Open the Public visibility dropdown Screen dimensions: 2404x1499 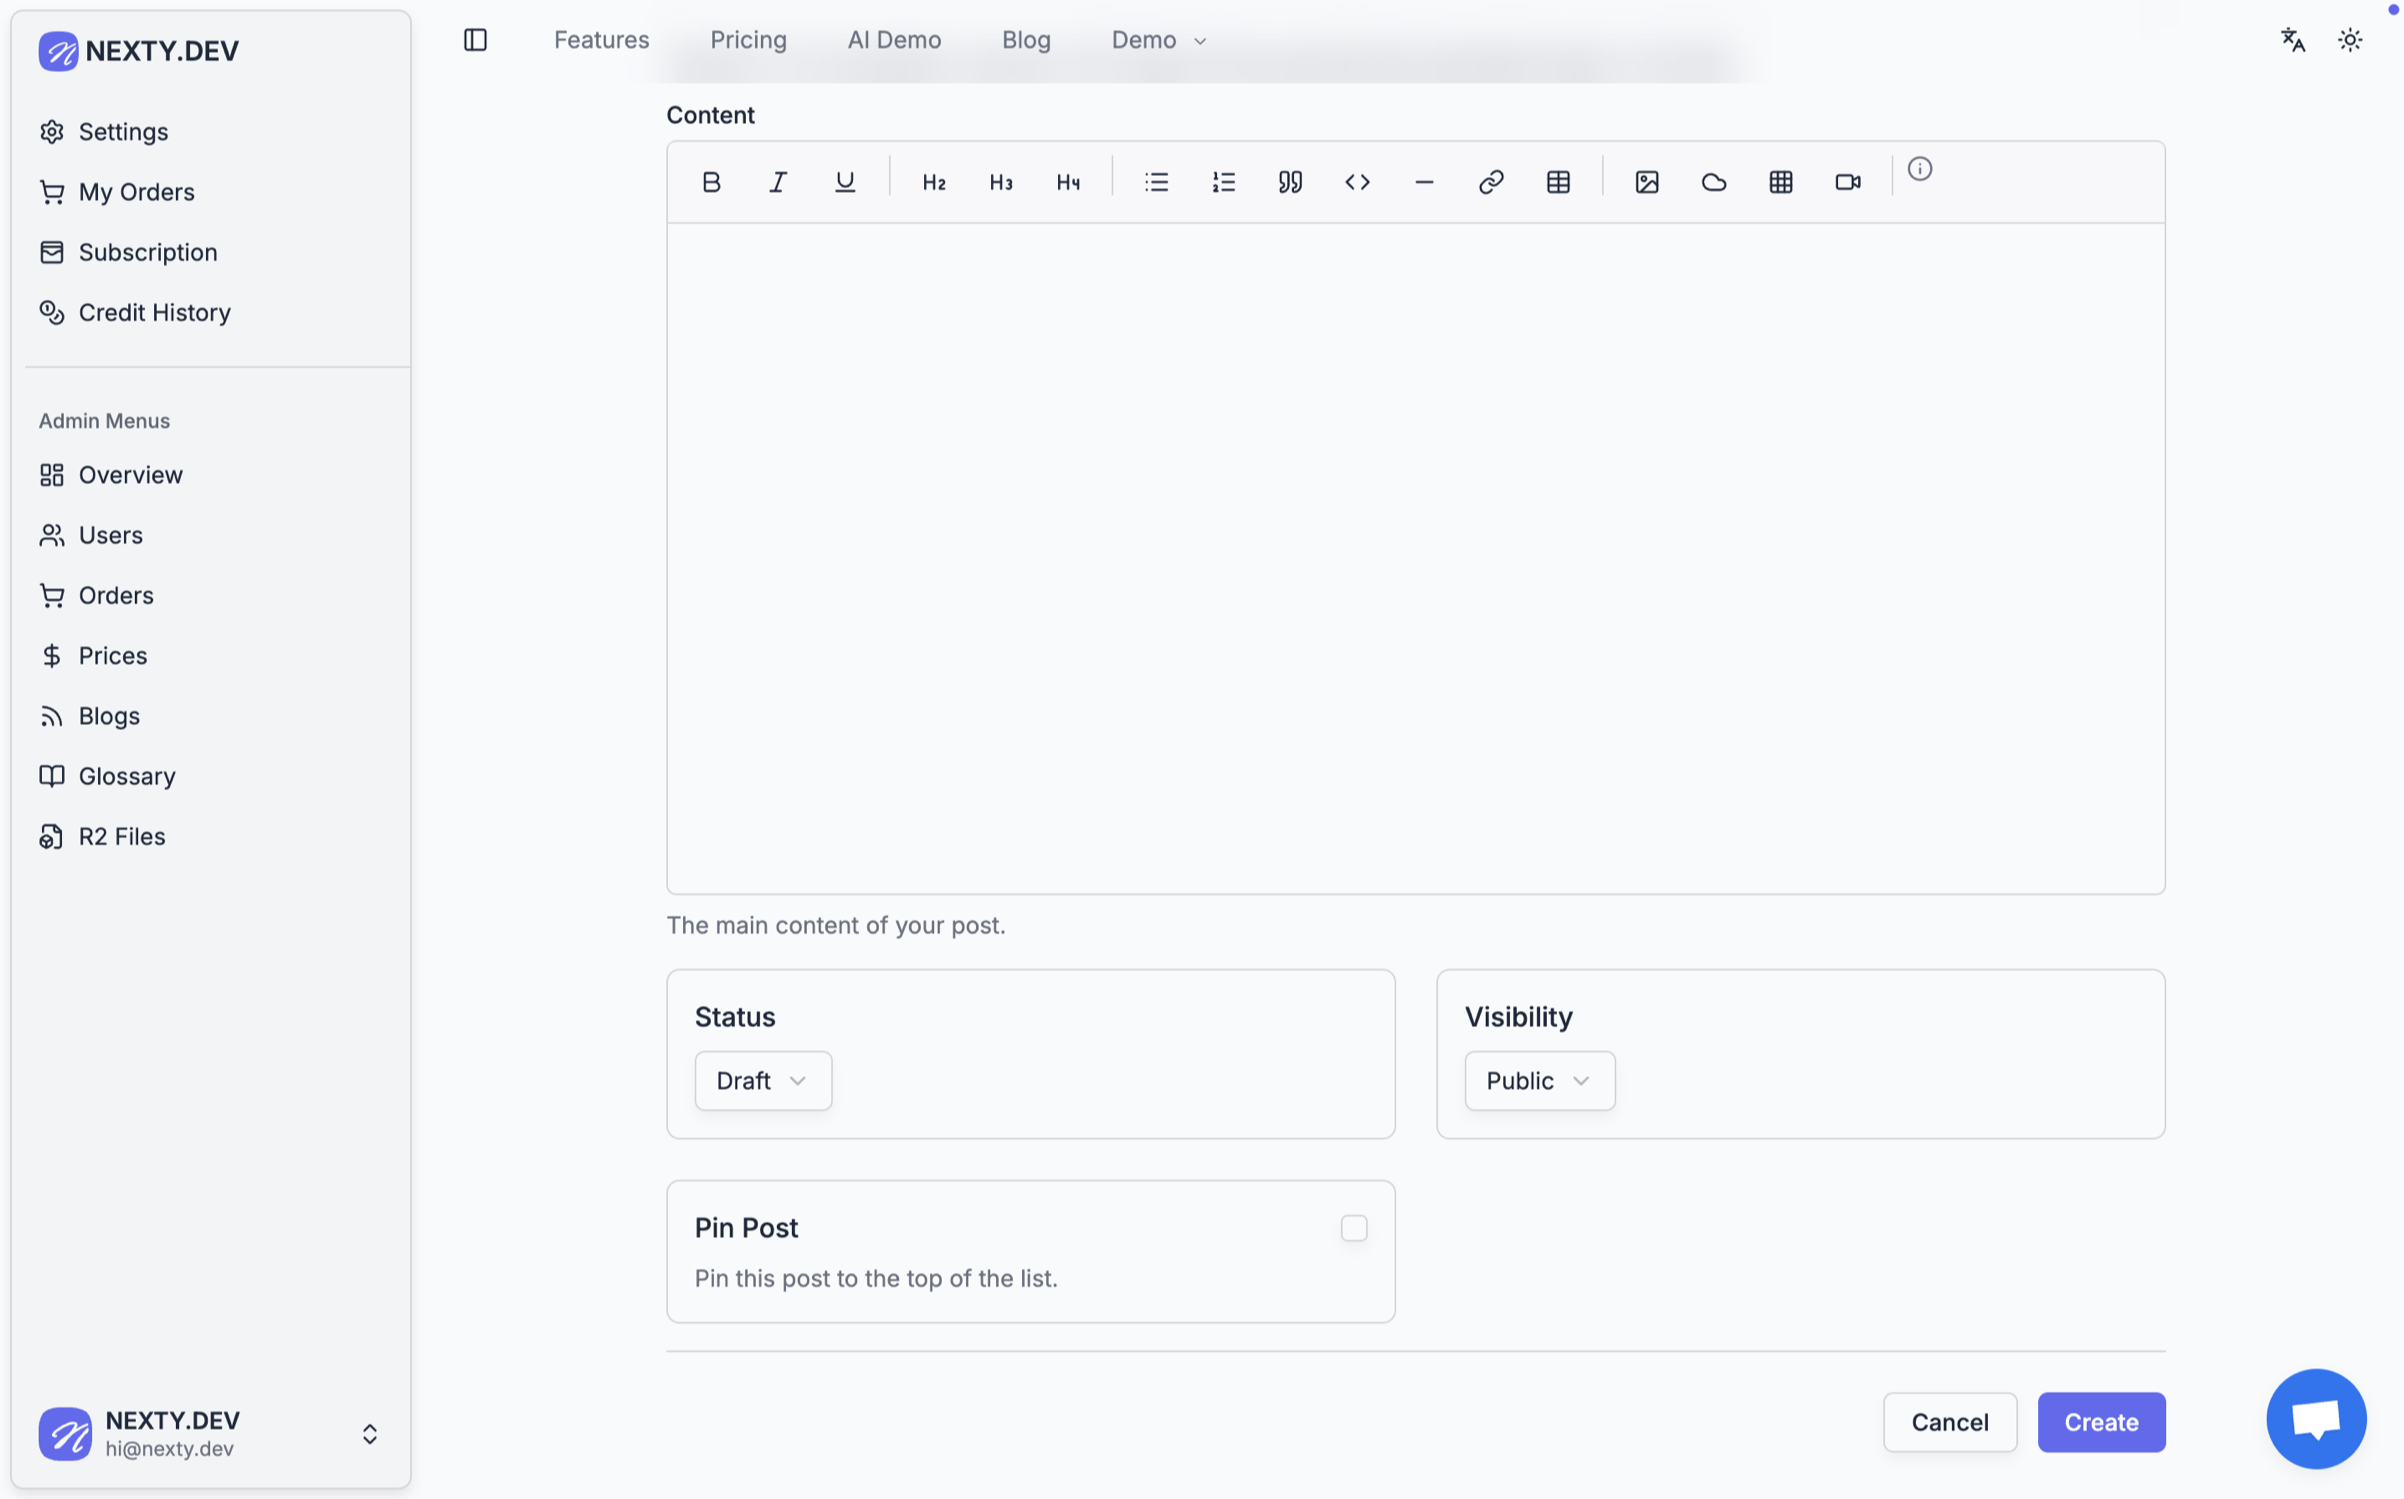click(1538, 1080)
